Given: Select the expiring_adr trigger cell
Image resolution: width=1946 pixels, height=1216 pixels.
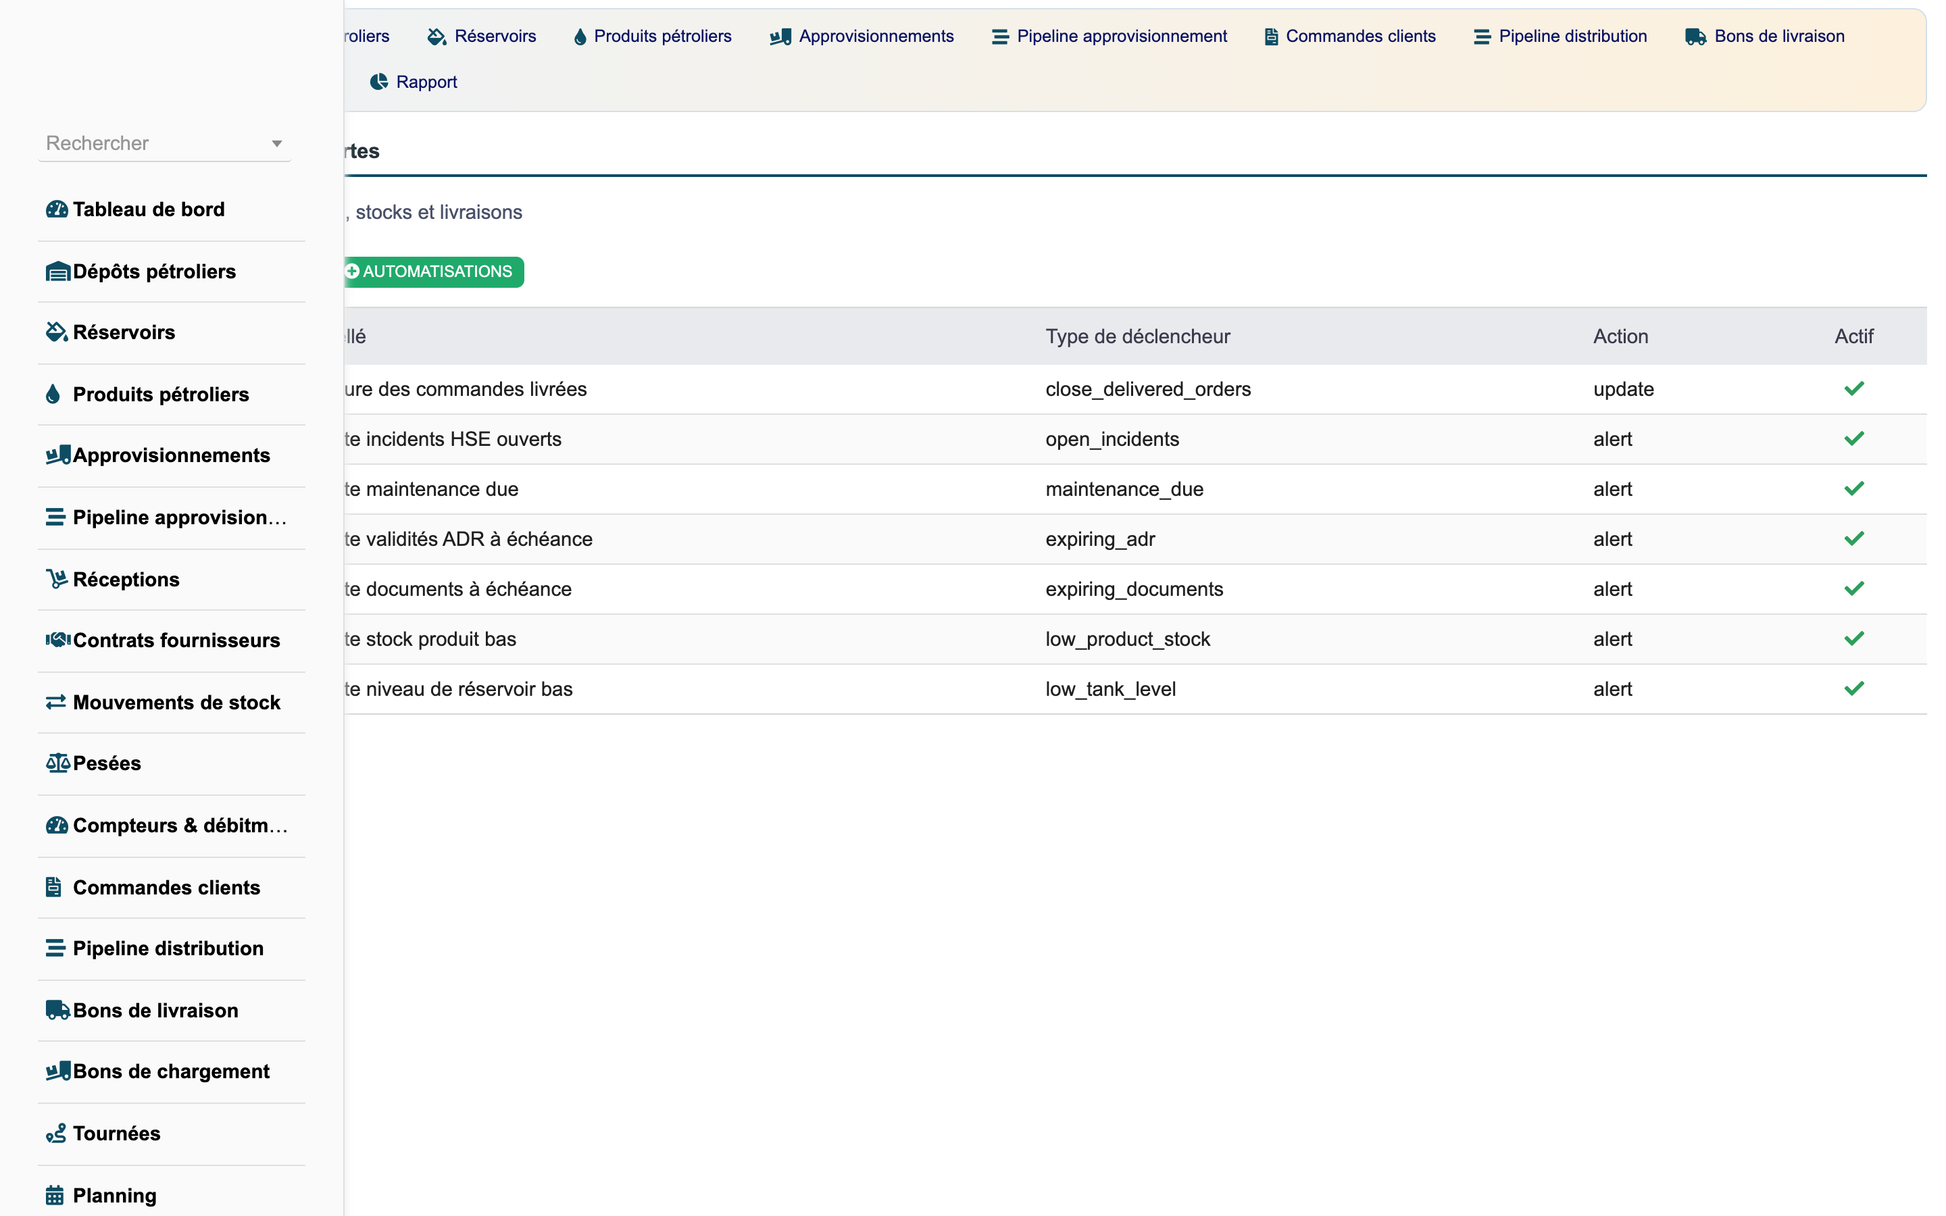Looking at the screenshot, I should [1100, 539].
